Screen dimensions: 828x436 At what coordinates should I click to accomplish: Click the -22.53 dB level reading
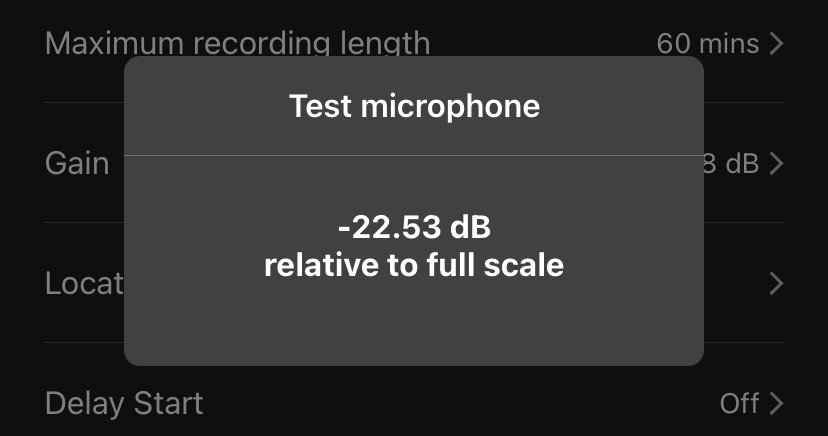pyautogui.click(x=414, y=229)
